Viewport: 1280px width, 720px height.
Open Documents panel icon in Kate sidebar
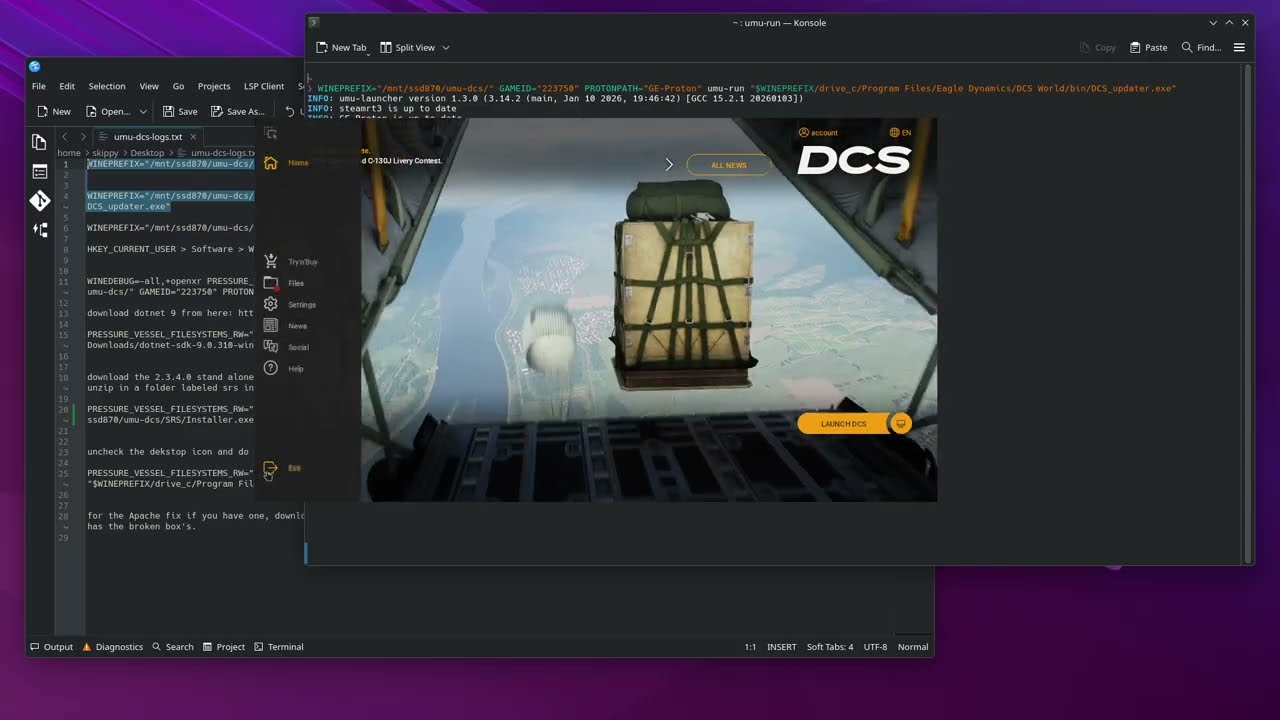[x=40, y=142]
